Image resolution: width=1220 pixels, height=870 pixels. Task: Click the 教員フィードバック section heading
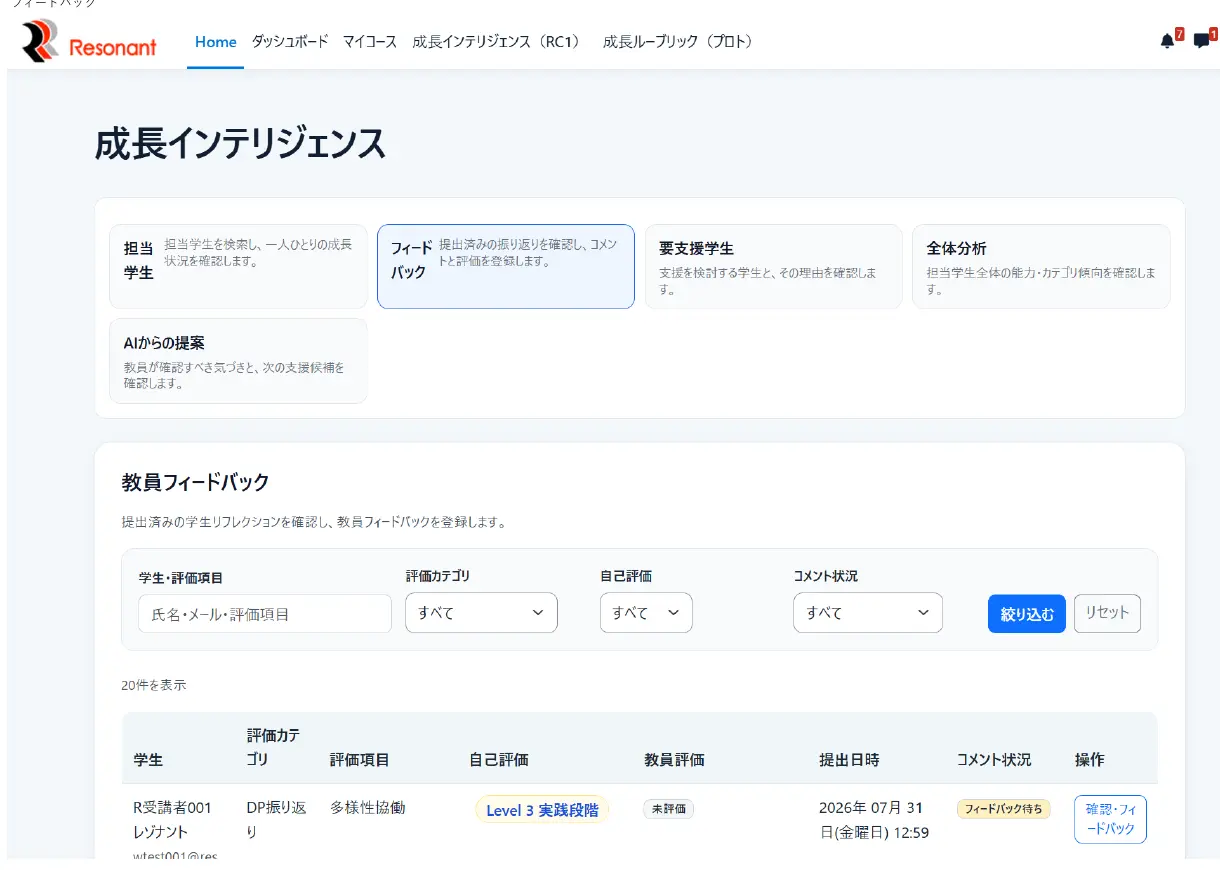click(x=196, y=482)
